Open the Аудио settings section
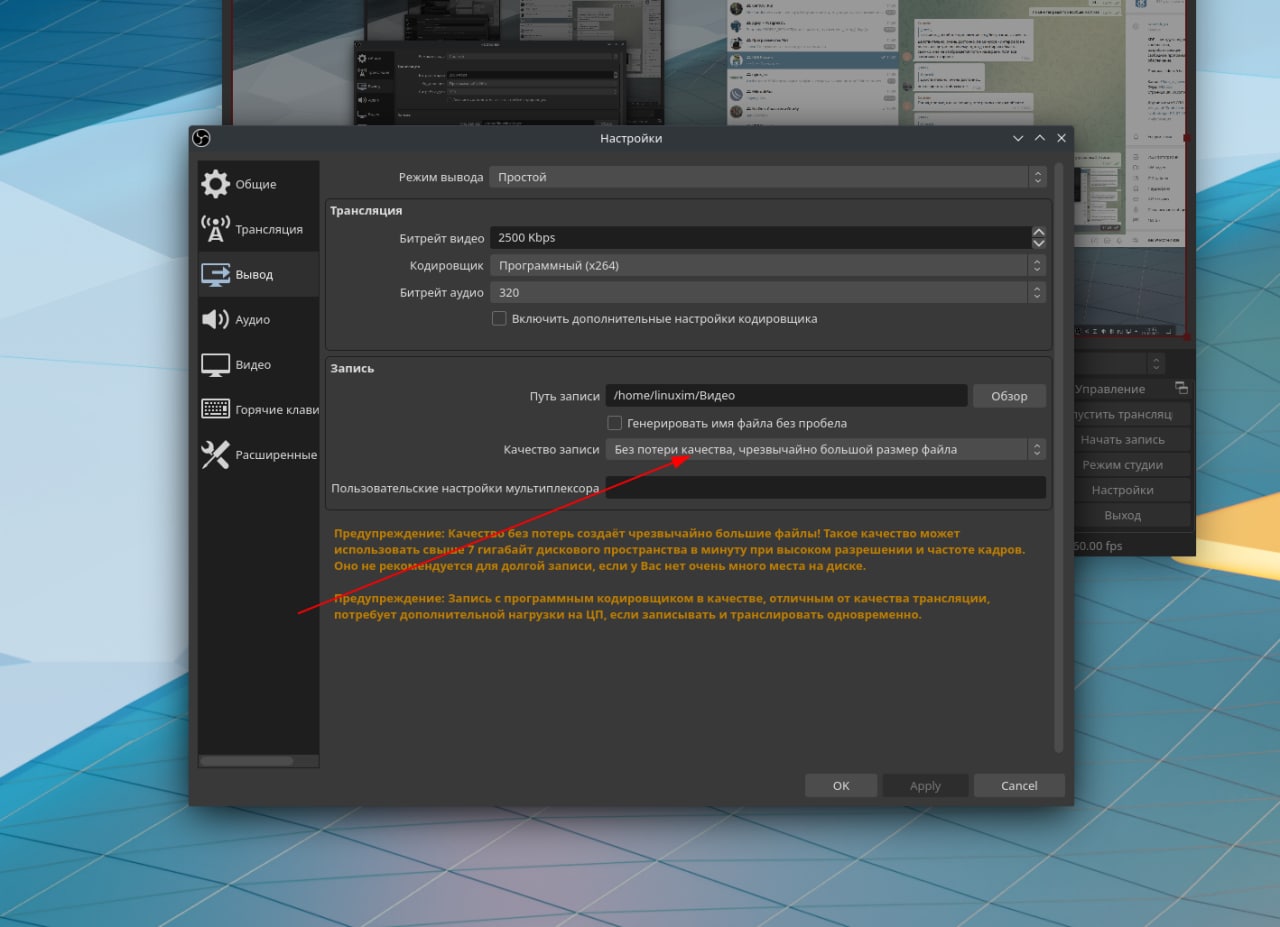Image resolution: width=1280 pixels, height=927 pixels. [258, 320]
